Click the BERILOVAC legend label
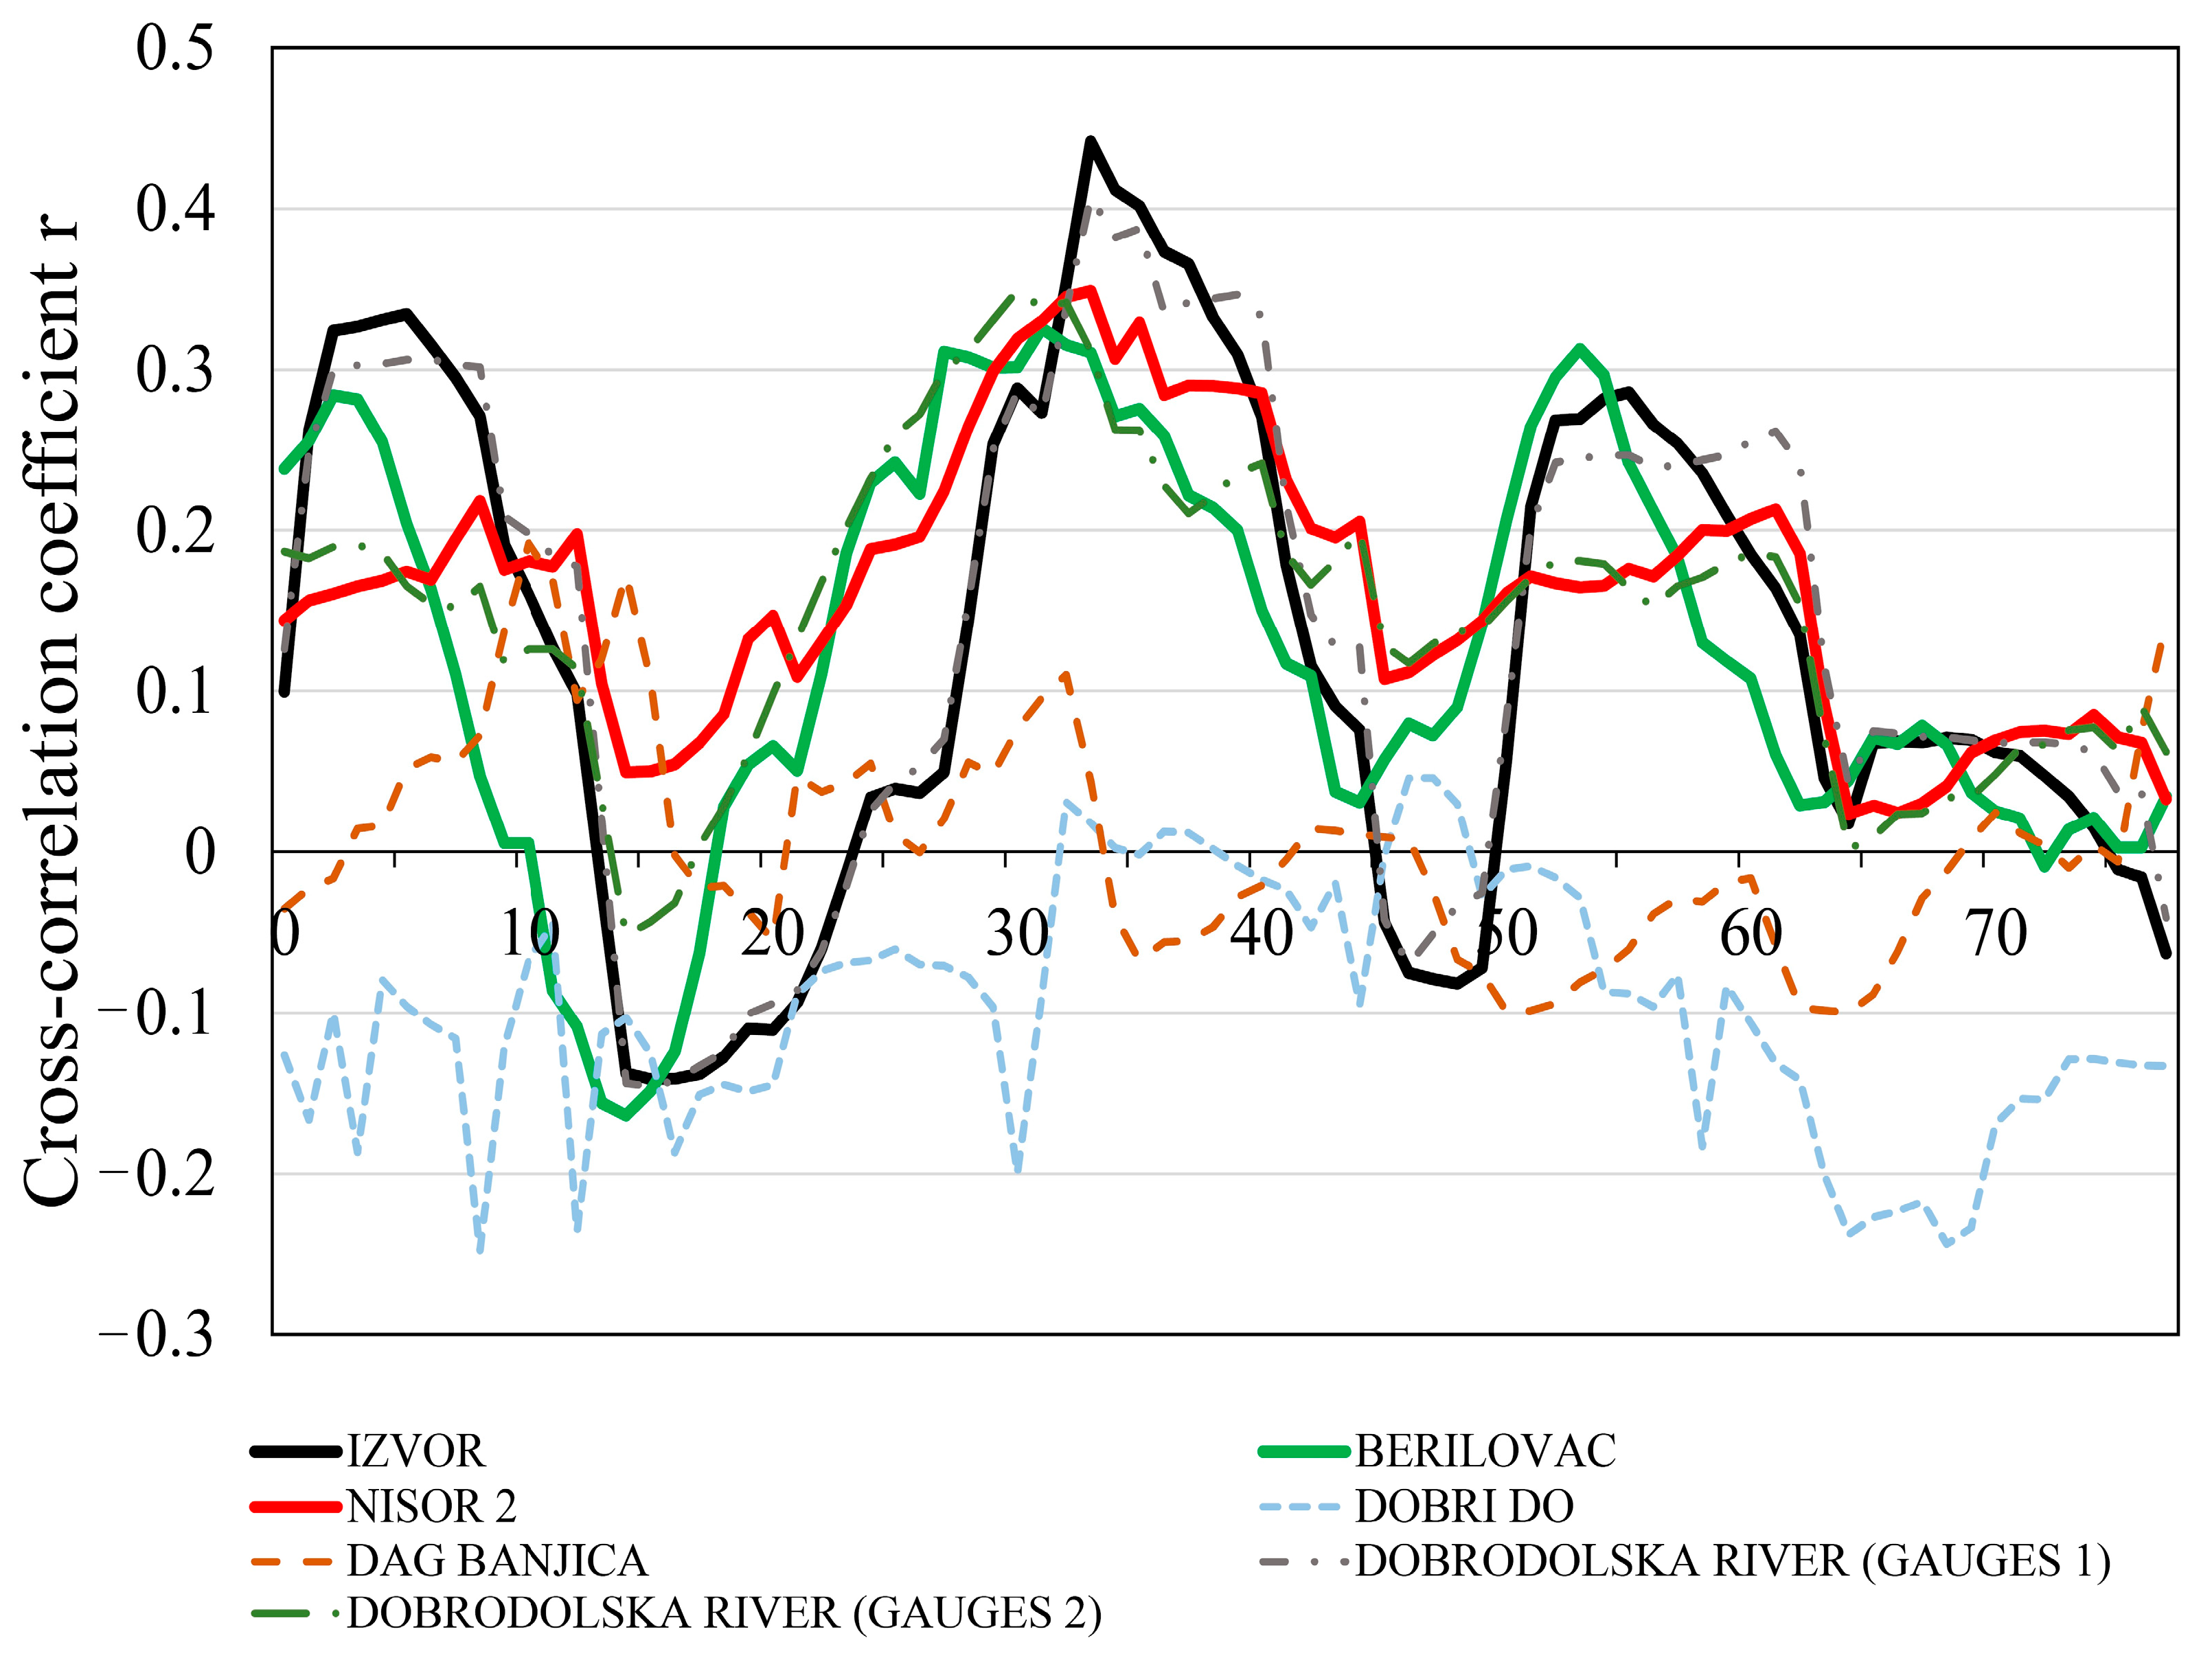2212x1660 pixels. 1485,1451
